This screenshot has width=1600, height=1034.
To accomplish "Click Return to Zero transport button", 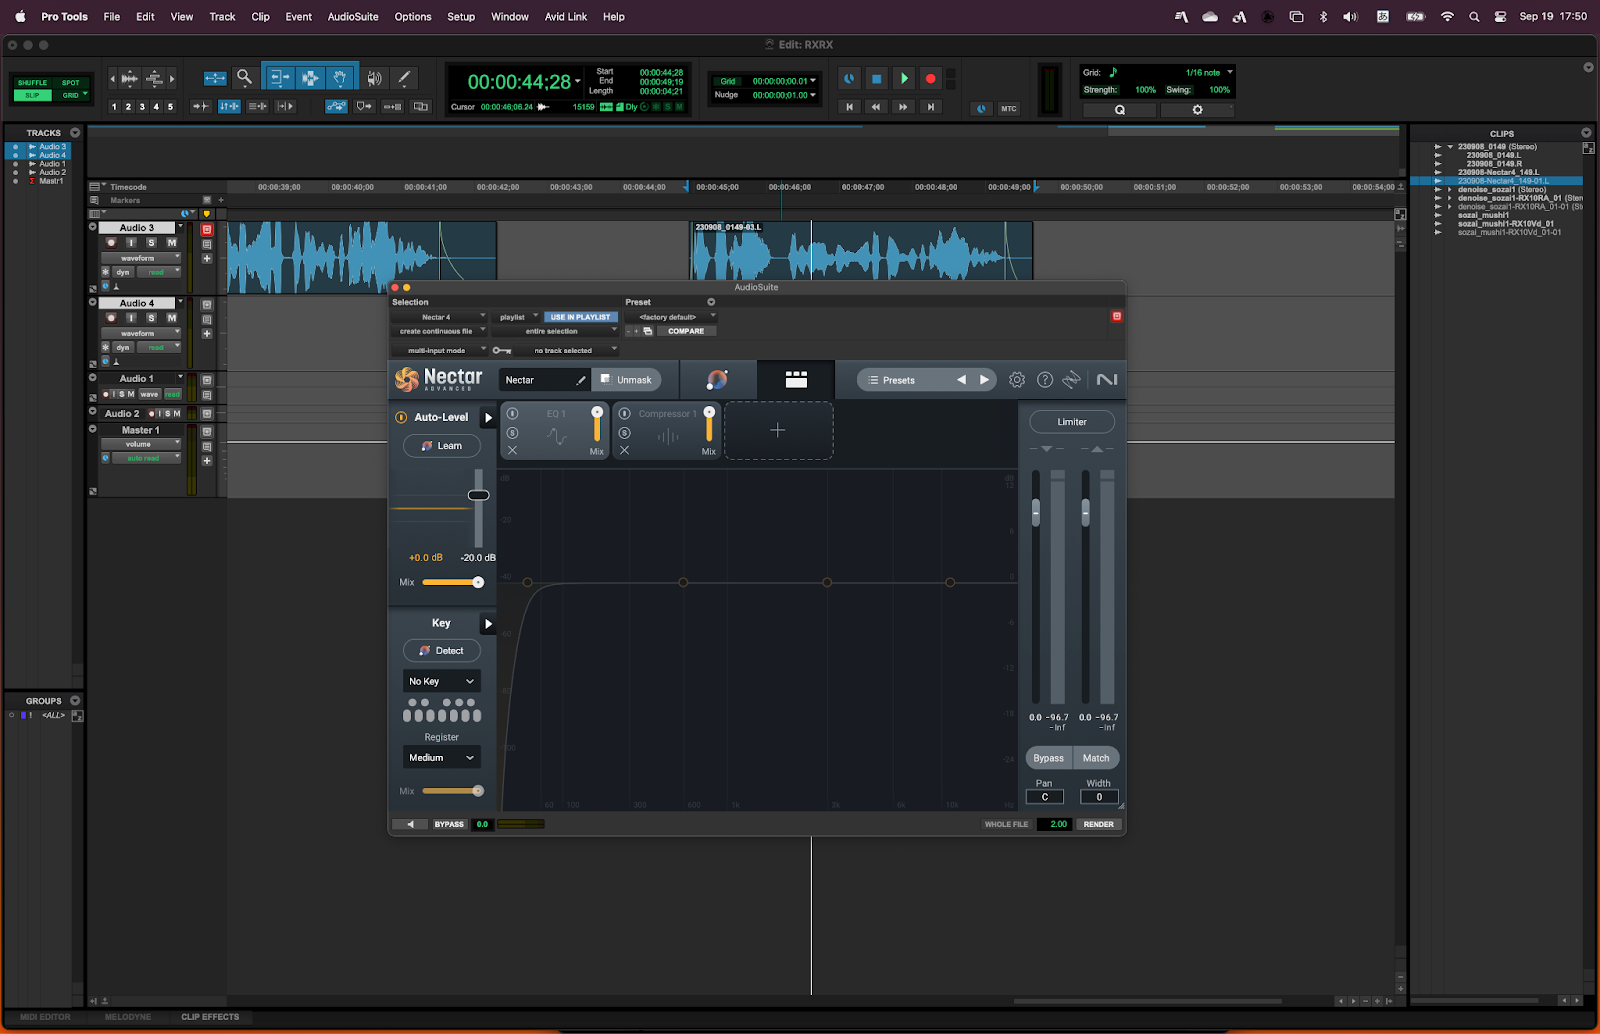I will [849, 107].
